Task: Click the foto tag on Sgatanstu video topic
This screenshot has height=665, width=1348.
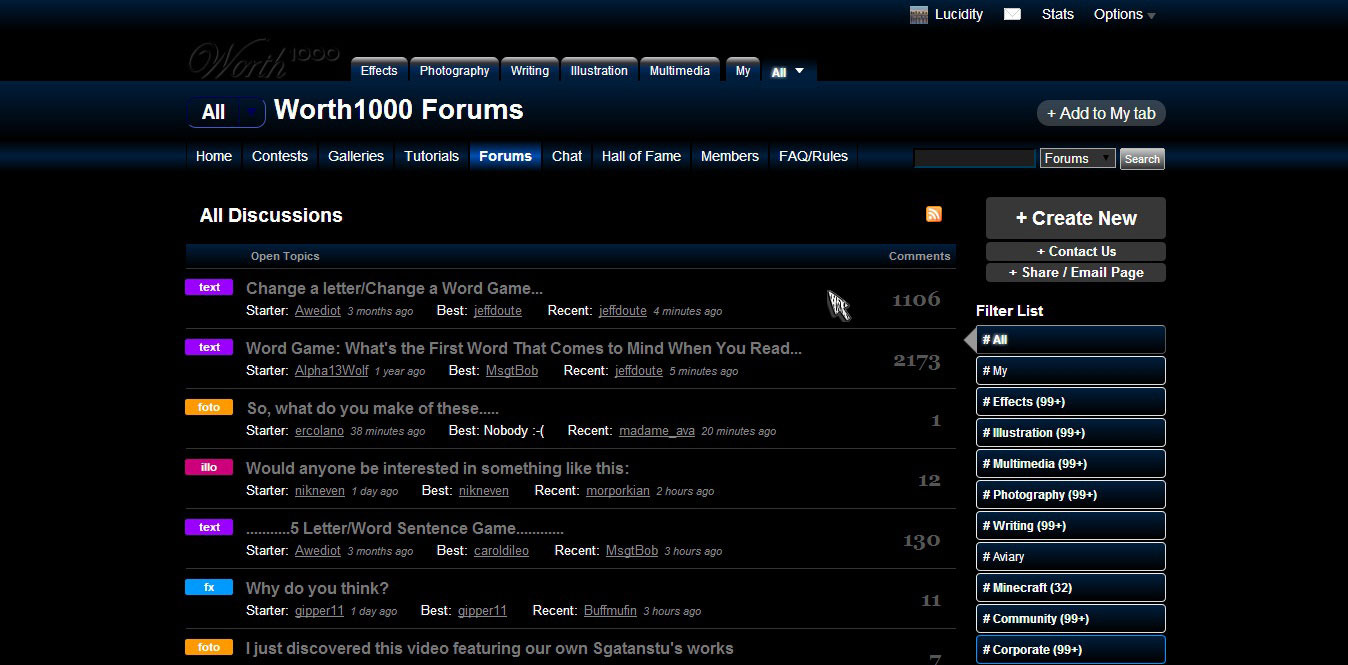Action: click(209, 647)
